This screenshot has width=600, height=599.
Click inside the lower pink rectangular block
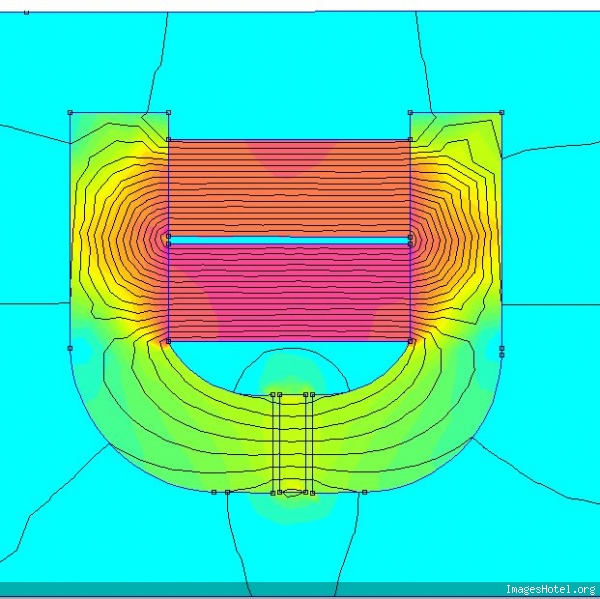(289, 292)
